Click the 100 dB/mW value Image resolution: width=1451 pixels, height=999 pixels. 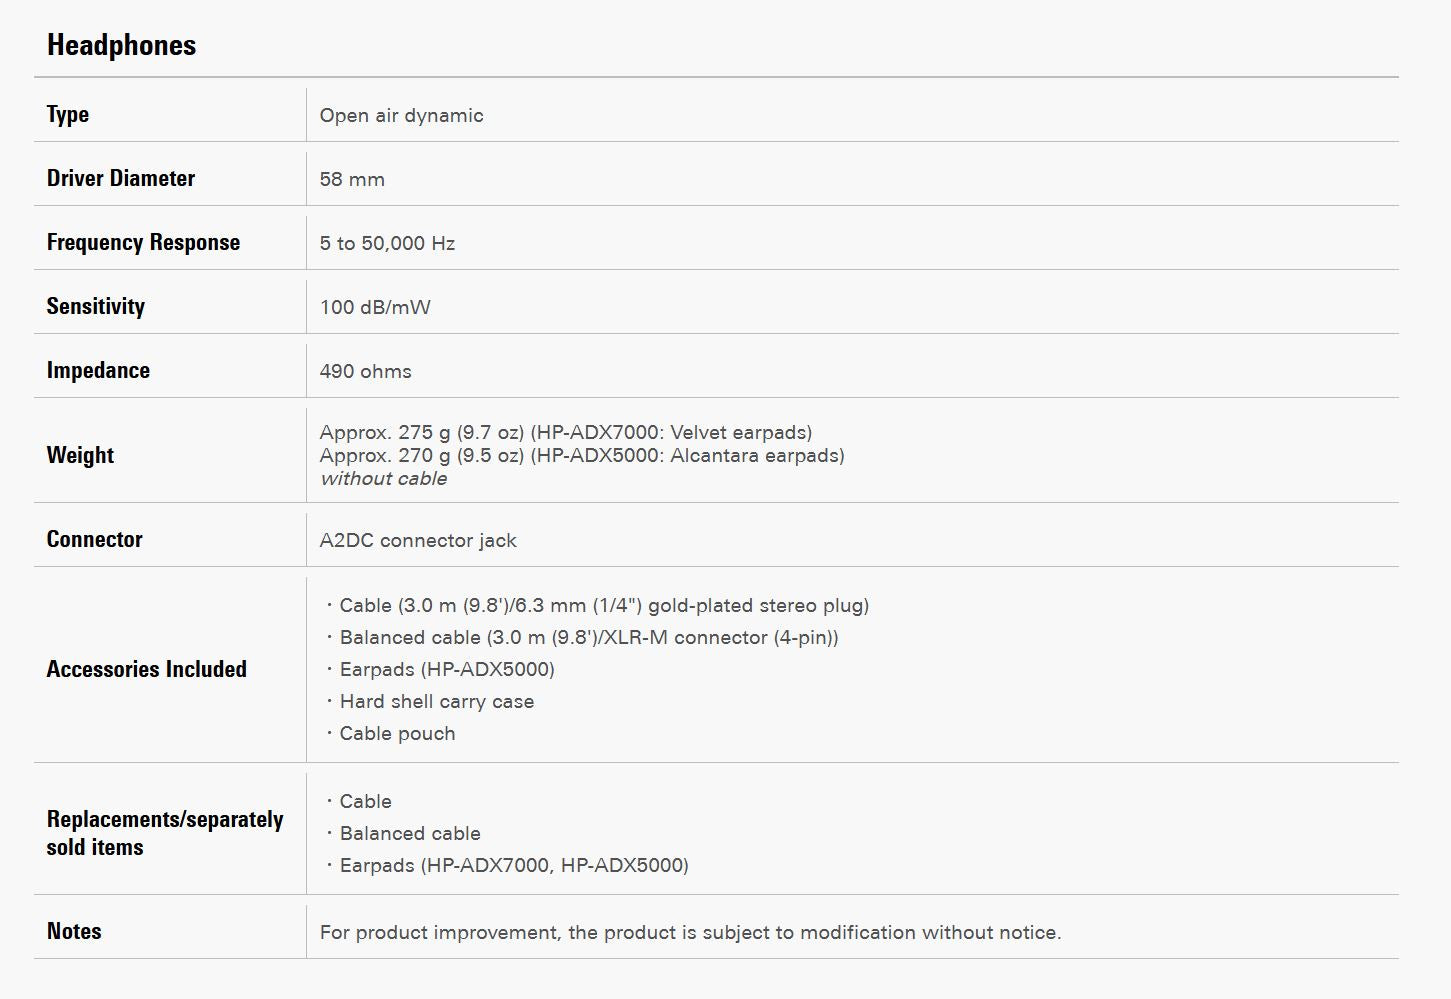click(x=375, y=307)
